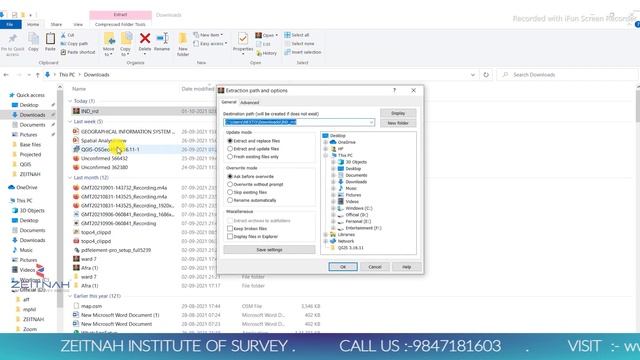Click the New folder button in the dialog
This screenshot has width=640, height=360.
click(398, 123)
